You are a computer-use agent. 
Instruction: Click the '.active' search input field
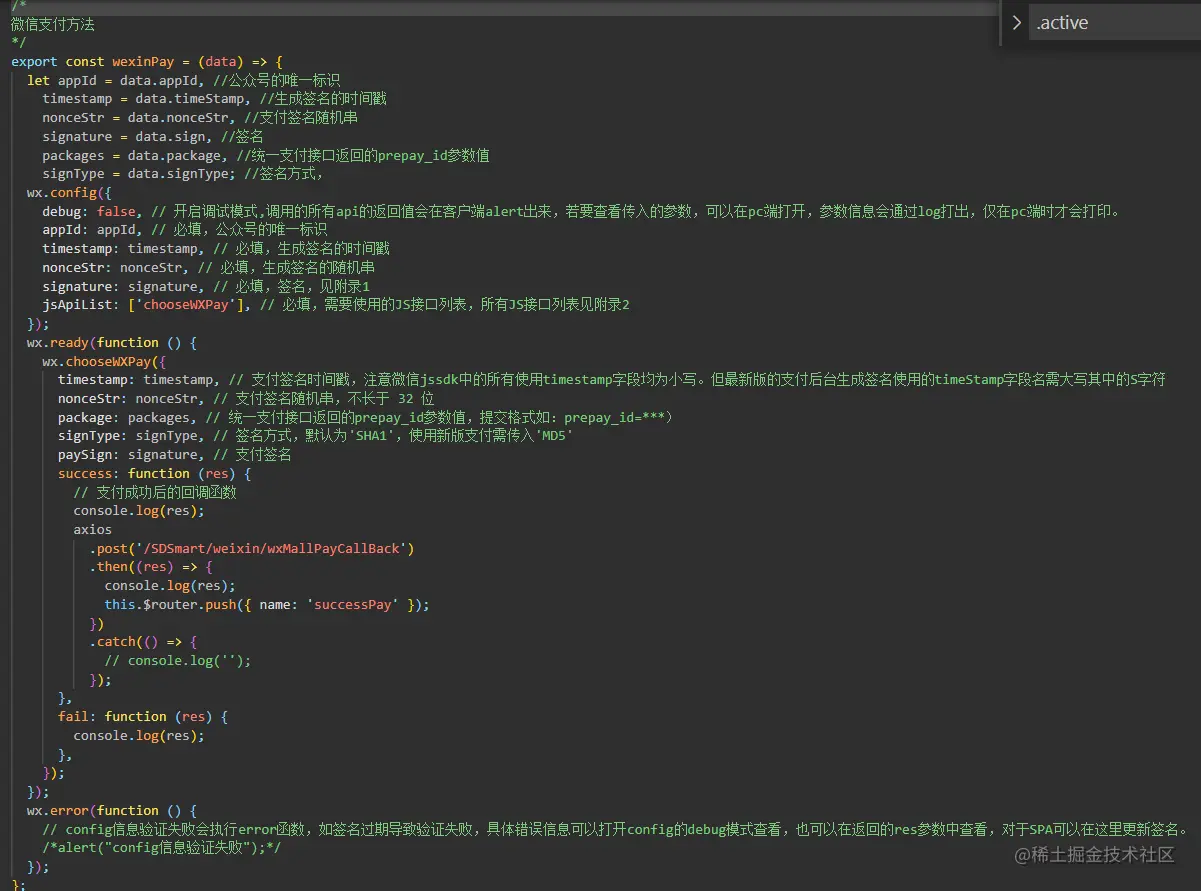pos(1115,23)
